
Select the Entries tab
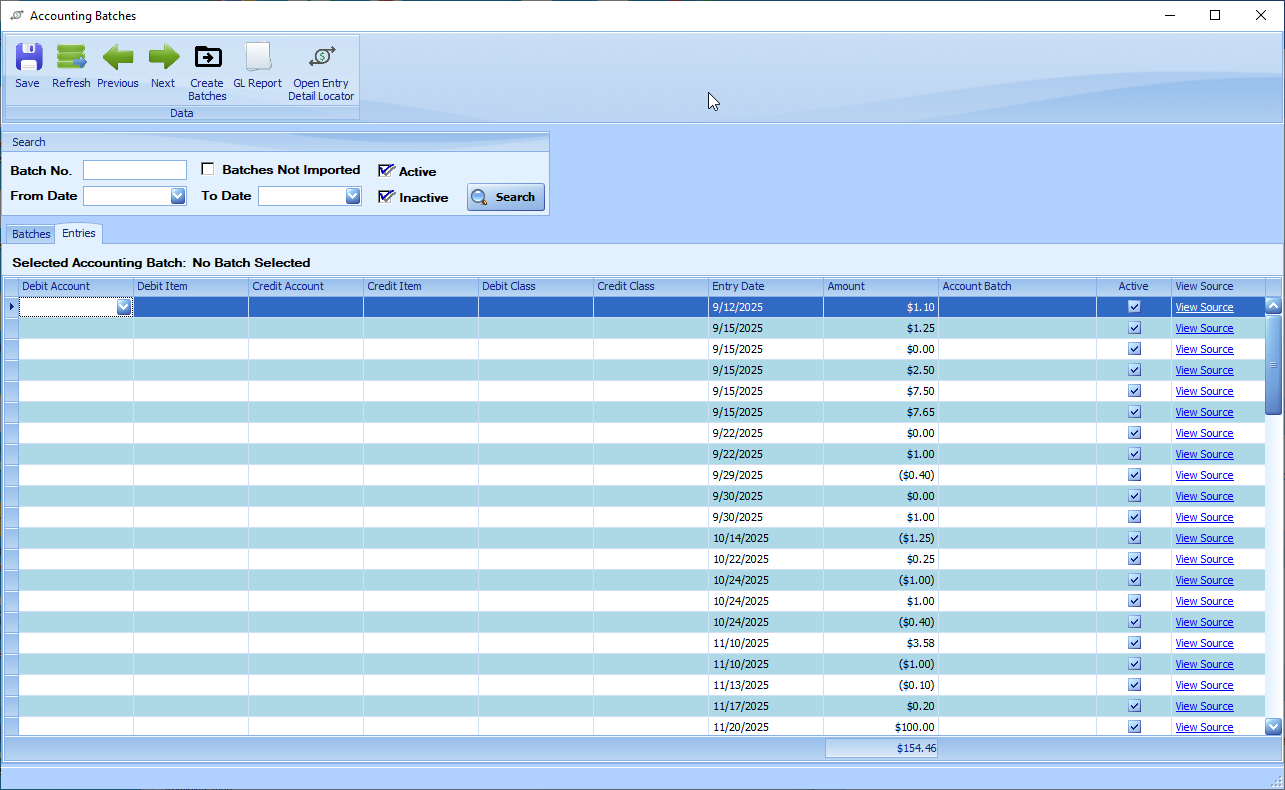tap(79, 233)
